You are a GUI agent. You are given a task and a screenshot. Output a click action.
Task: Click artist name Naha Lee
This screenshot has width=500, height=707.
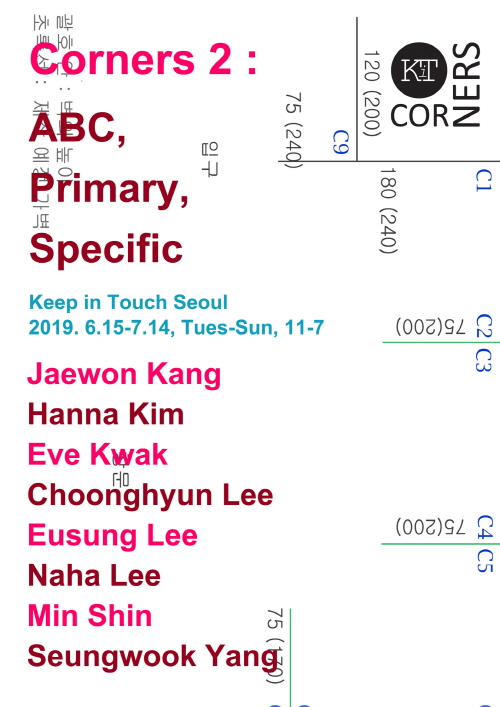(x=94, y=575)
